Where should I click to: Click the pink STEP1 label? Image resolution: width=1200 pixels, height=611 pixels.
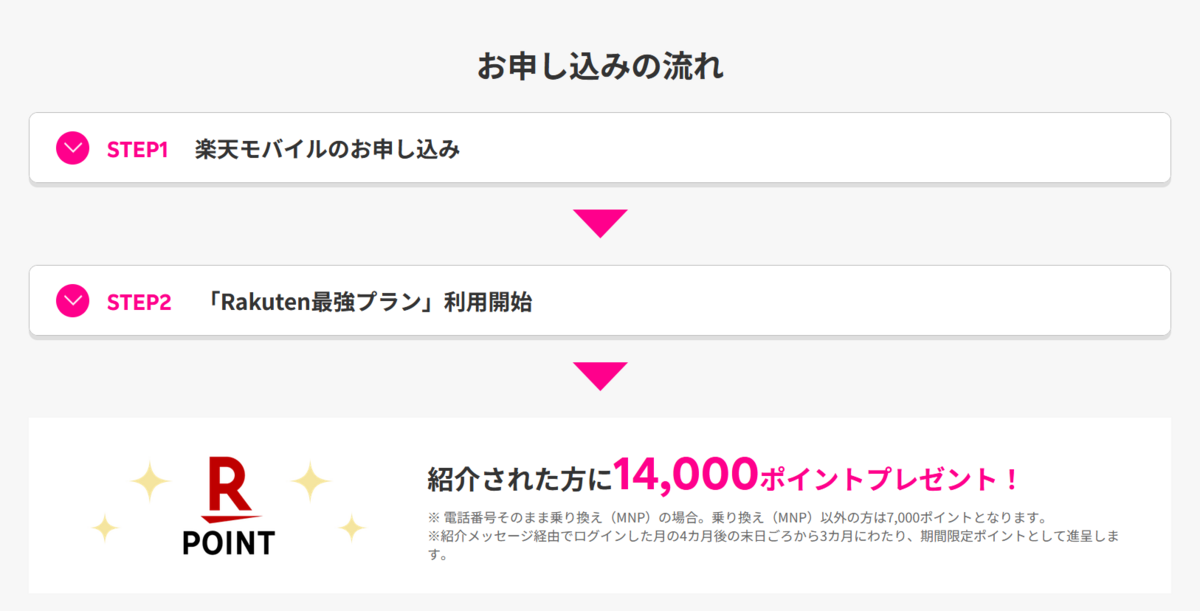137,150
